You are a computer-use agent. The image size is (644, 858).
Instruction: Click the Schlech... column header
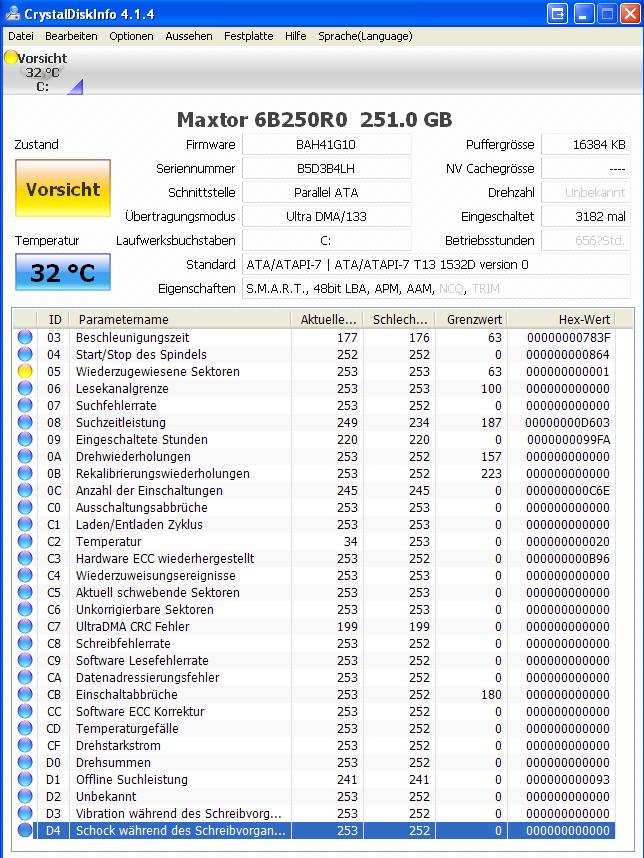[399, 320]
